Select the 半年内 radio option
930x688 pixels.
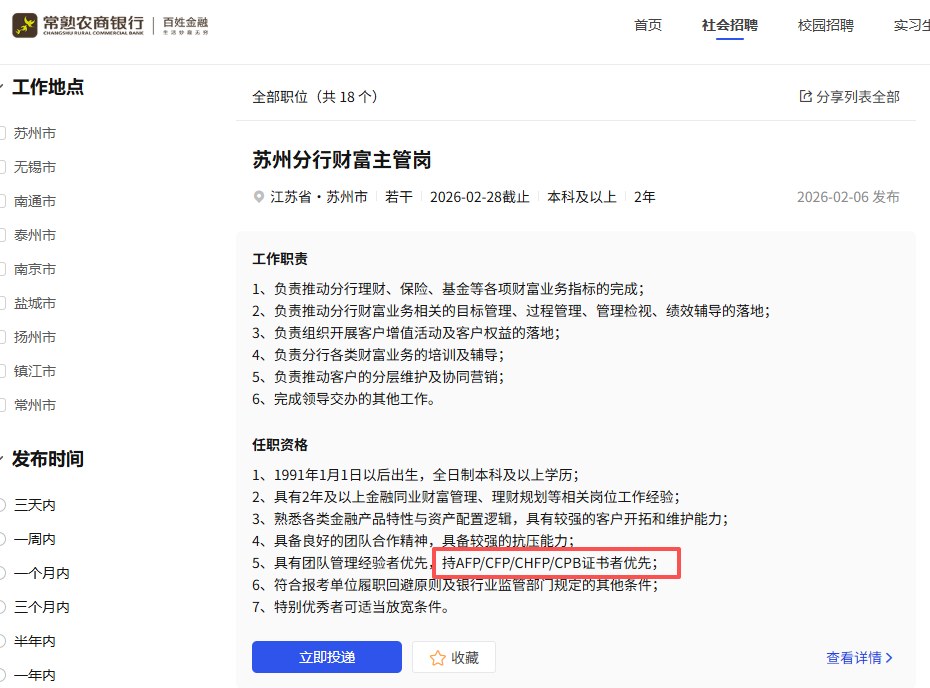coord(2,641)
